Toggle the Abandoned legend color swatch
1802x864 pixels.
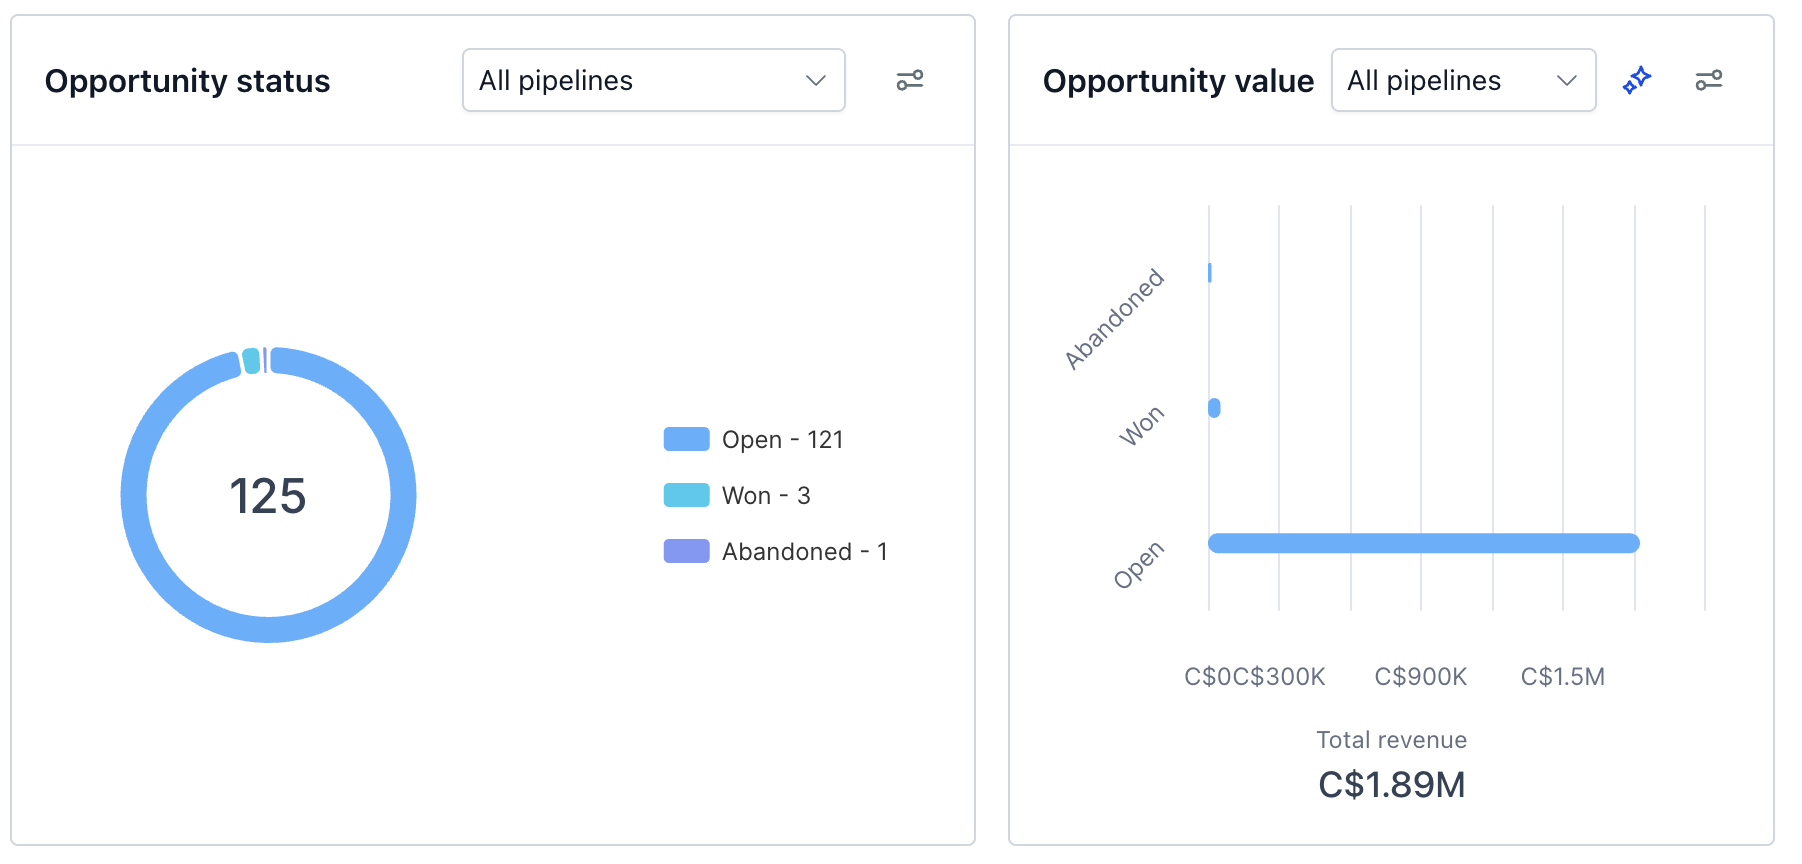pos(687,551)
